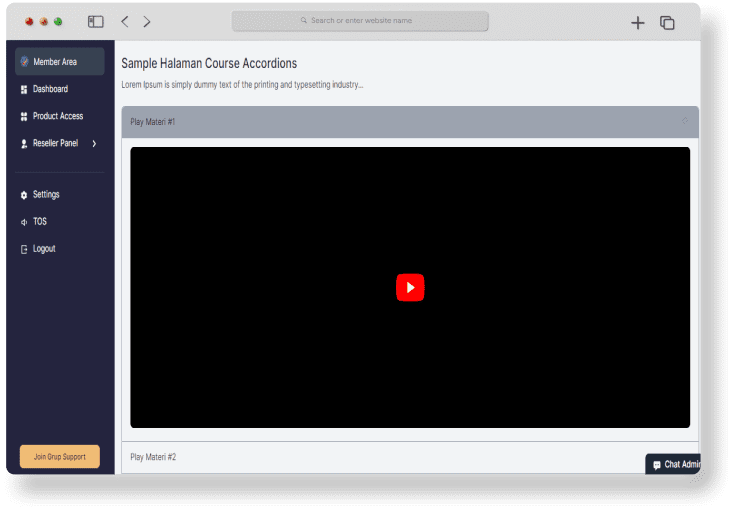This screenshot has height=510, width=733.
Task: Click the Logout door icon
Action: 24,249
